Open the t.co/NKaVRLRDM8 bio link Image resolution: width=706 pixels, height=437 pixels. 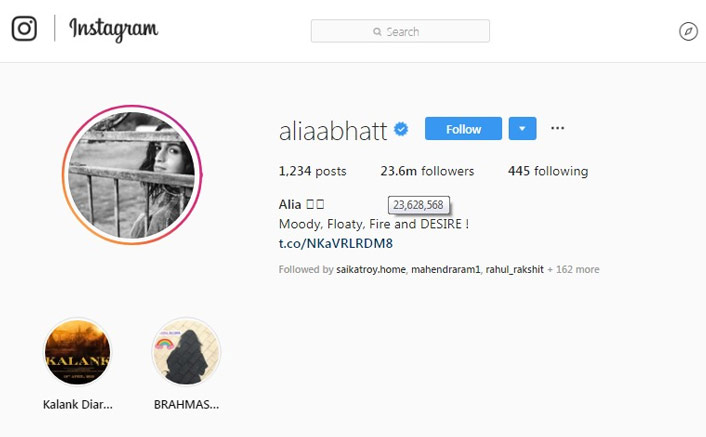pyautogui.click(x=336, y=243)
